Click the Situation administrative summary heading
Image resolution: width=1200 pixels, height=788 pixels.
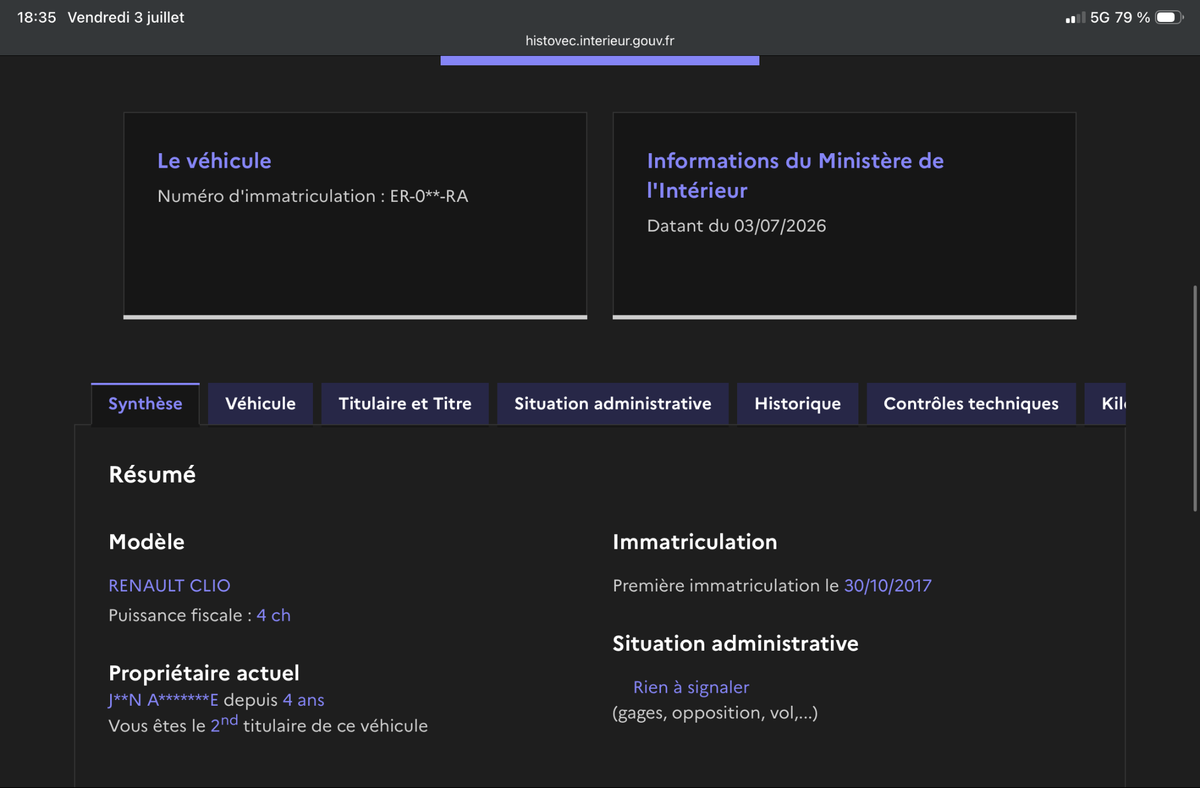(736, 643)
